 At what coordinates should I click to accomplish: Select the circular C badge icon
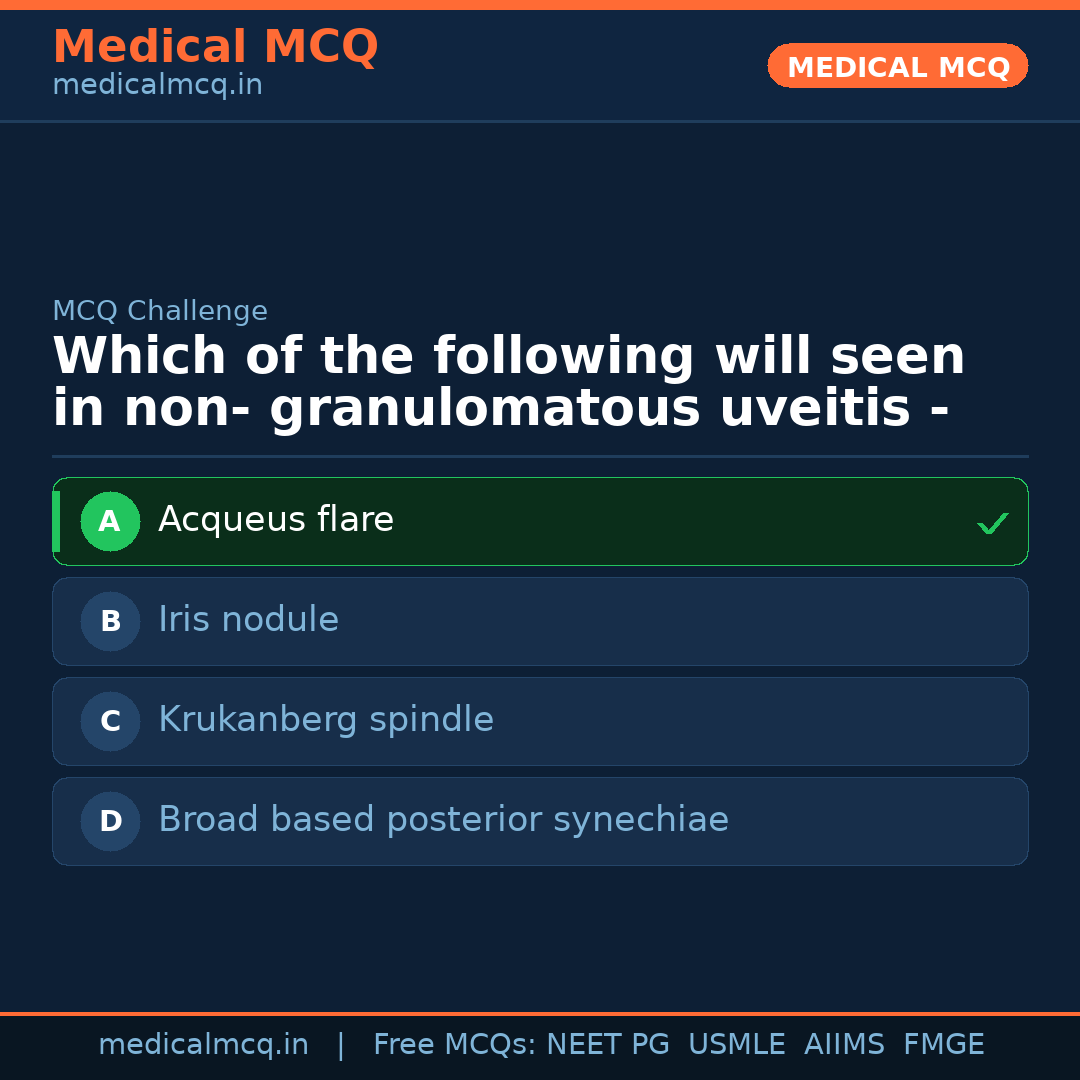point(110,721)
